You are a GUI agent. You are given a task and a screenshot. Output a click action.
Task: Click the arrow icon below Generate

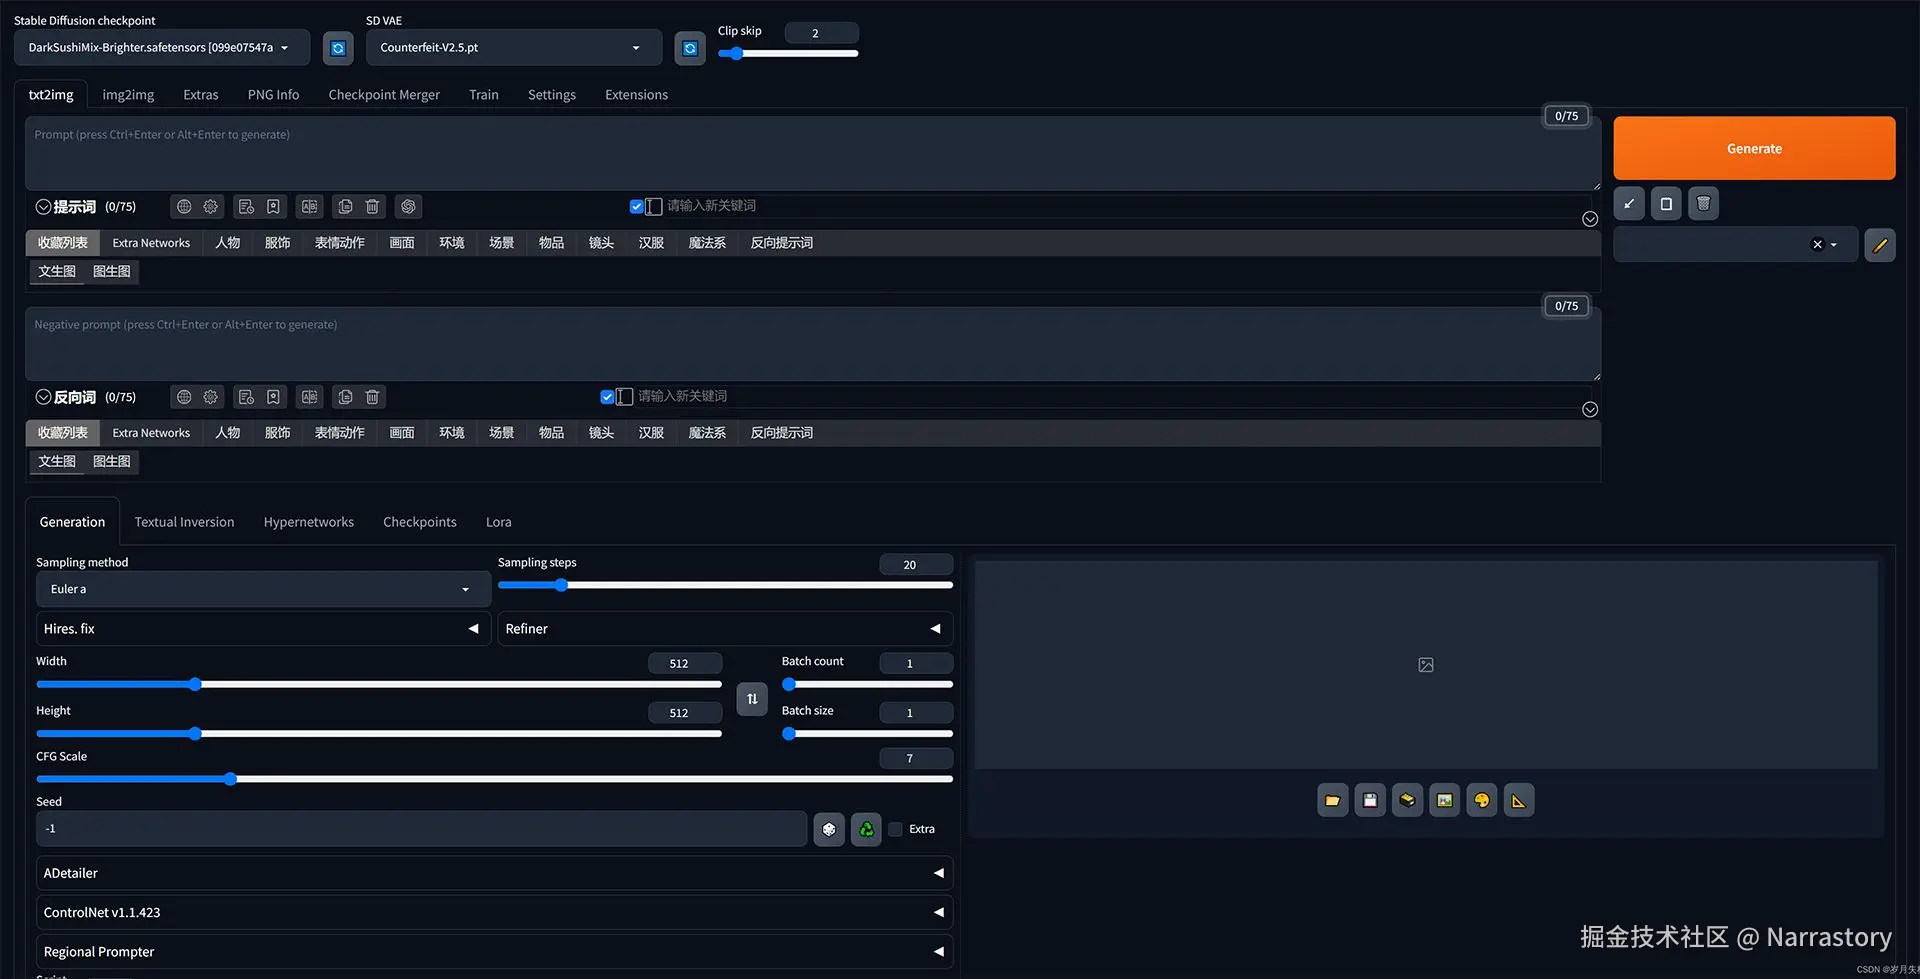tap(1629, 204)
